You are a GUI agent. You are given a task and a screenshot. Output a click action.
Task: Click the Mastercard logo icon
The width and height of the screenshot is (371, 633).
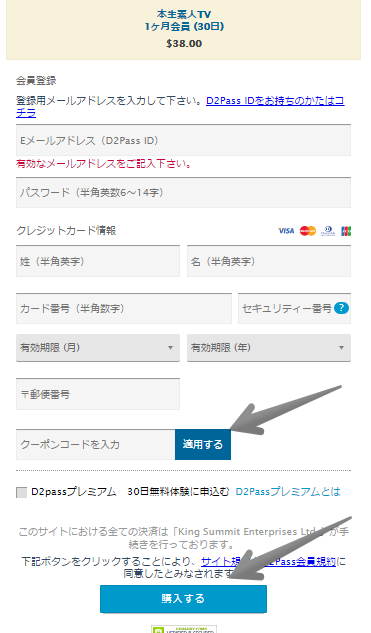[x=308, y=231]
